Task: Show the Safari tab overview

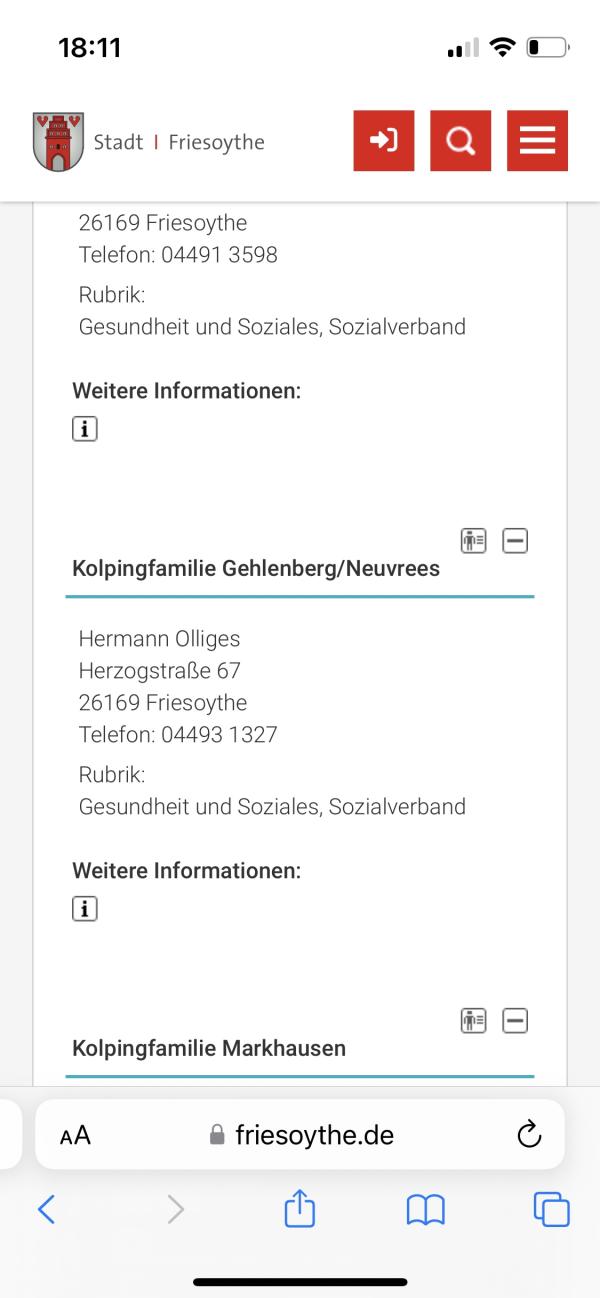Action: pyautogui.click(x=551, y=1210)
